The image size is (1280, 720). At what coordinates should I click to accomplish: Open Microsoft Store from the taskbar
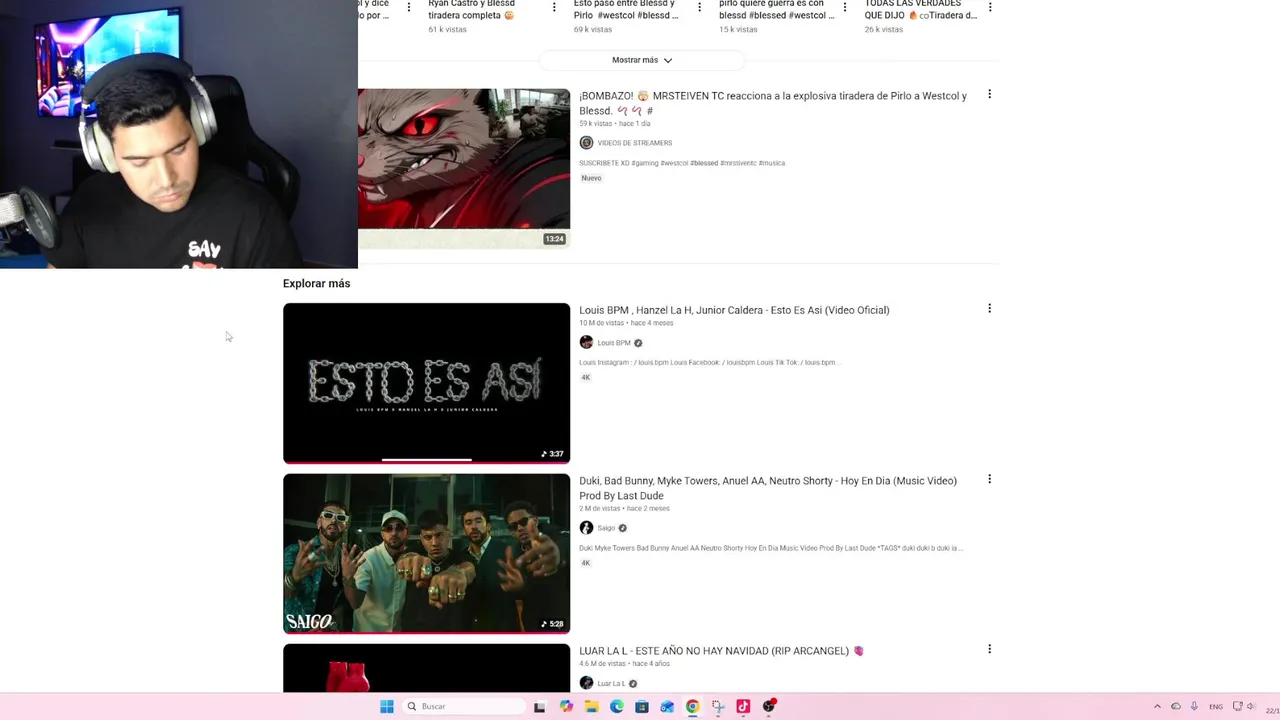[641, 707]
